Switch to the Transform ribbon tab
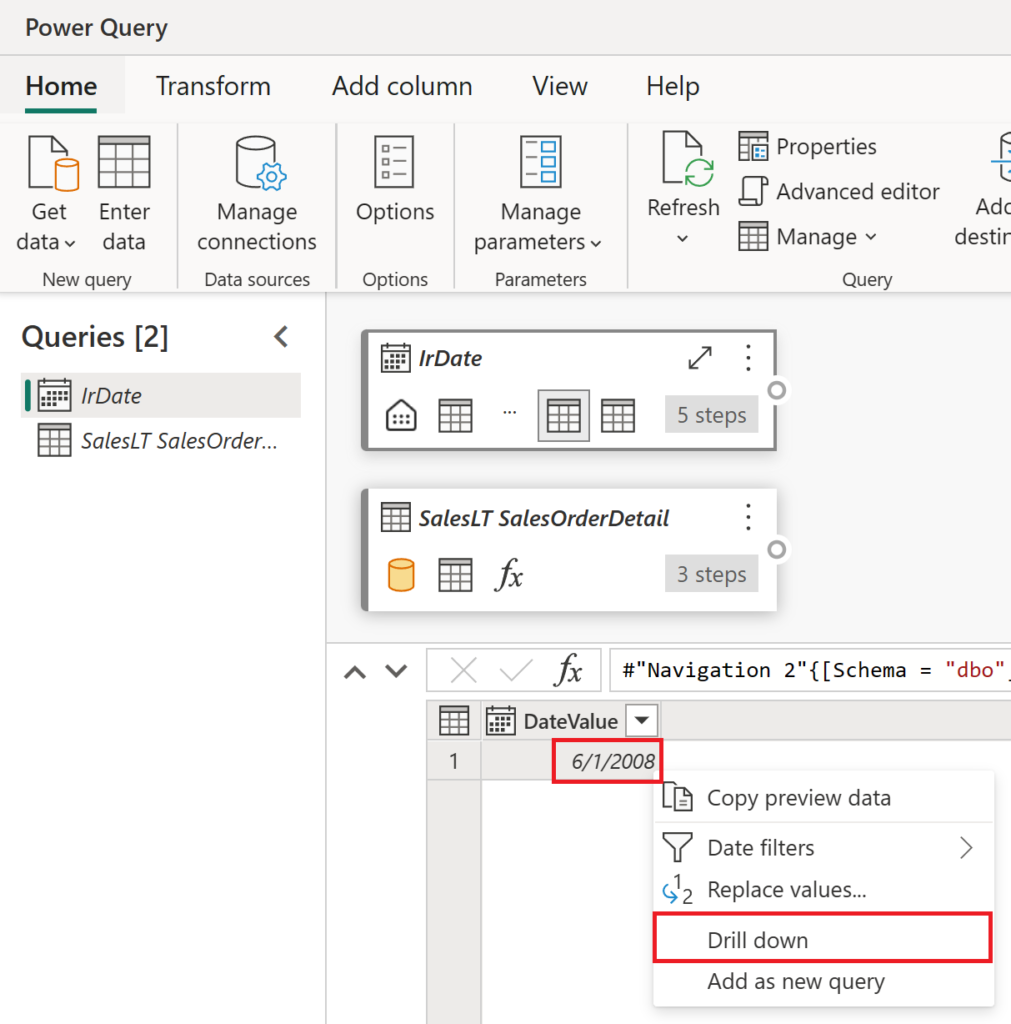This screenshot has height=1024, width=1011. point(212,86)
